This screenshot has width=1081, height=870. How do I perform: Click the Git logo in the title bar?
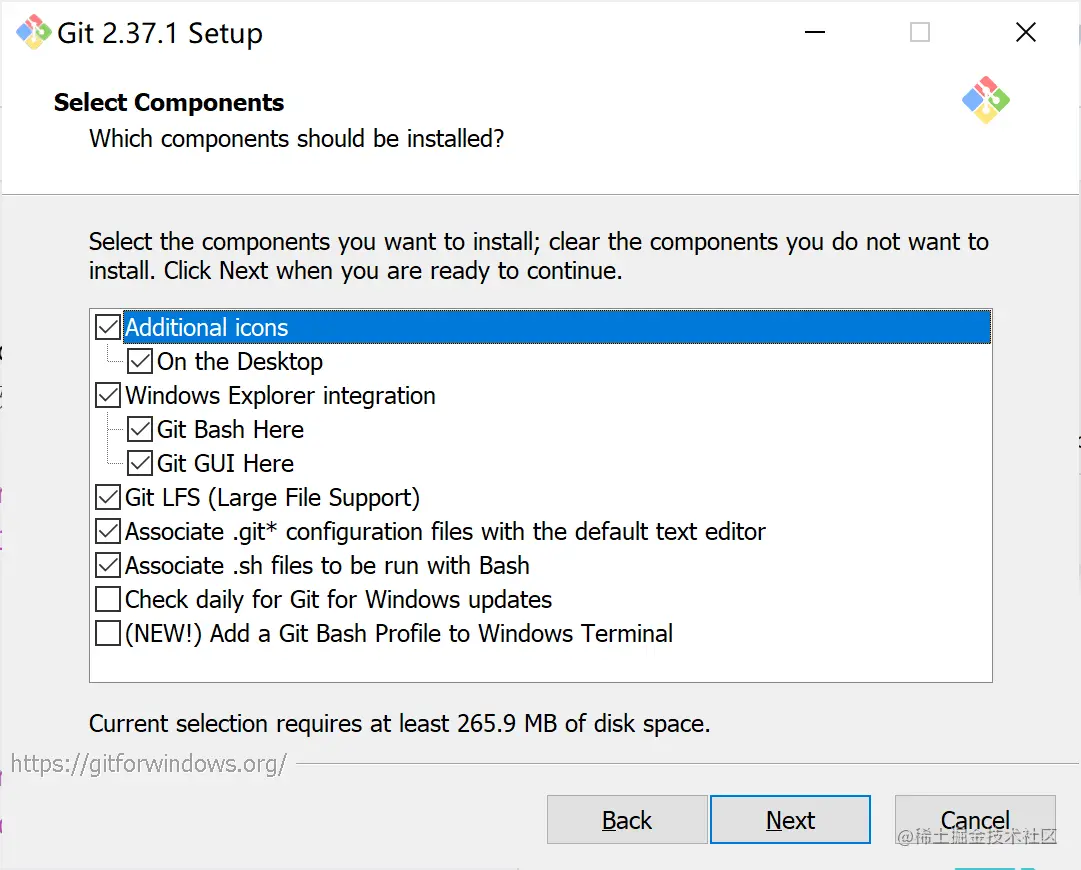pyautogui.click(x=33, y=33)
